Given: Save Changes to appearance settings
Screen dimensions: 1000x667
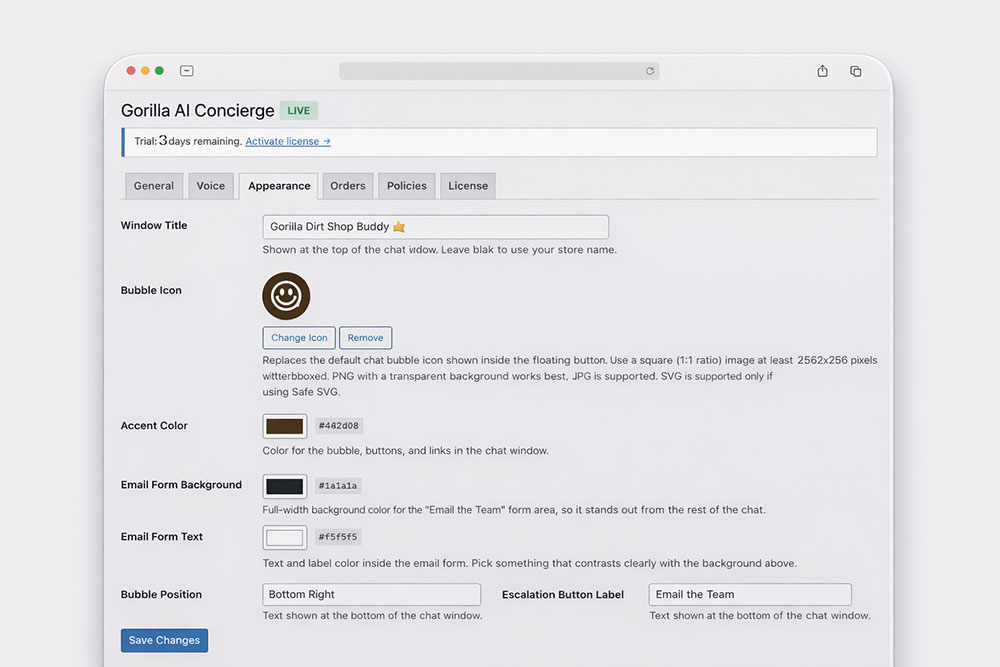Looking at the screenshot, I should 164,641.
